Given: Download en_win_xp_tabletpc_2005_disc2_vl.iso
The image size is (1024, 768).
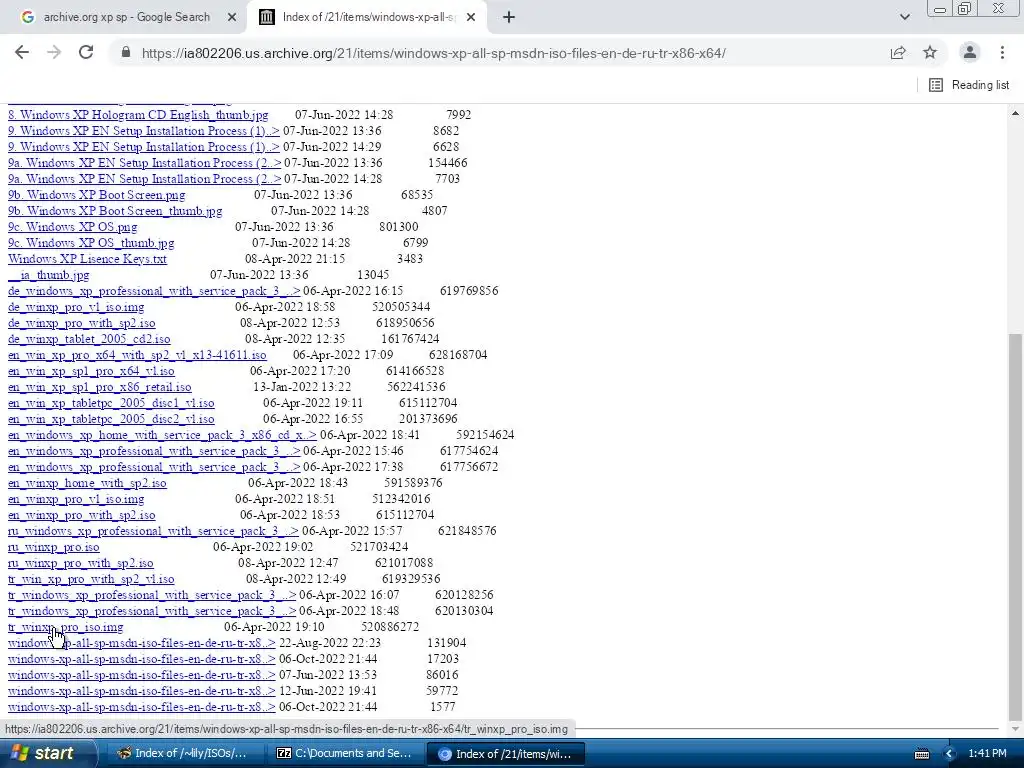Looking at the screenshot, I should 111,419.
